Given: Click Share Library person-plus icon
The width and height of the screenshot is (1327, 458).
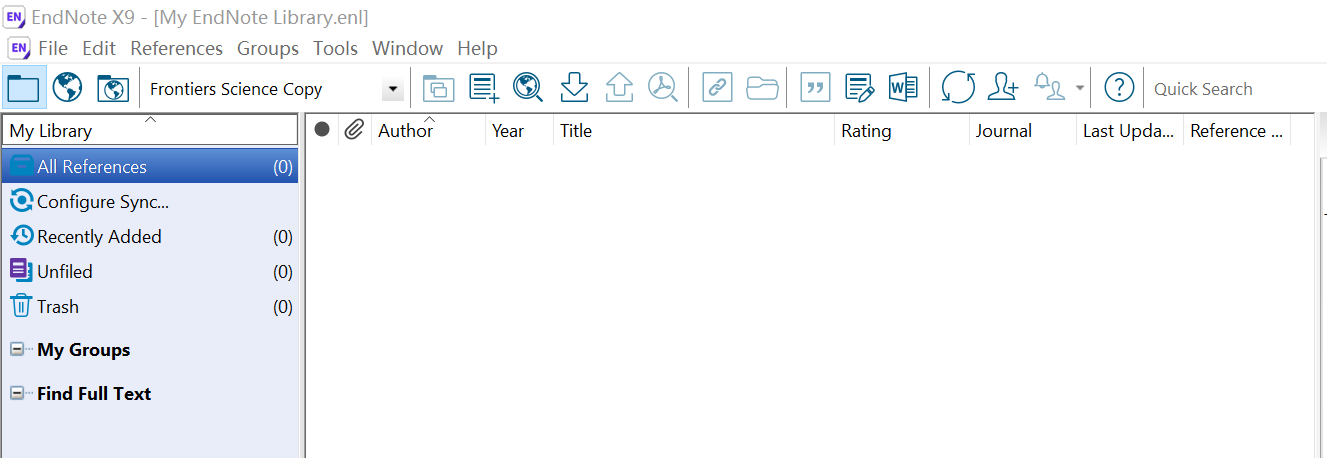Looking at the screenshot, I should [1002, 88].
